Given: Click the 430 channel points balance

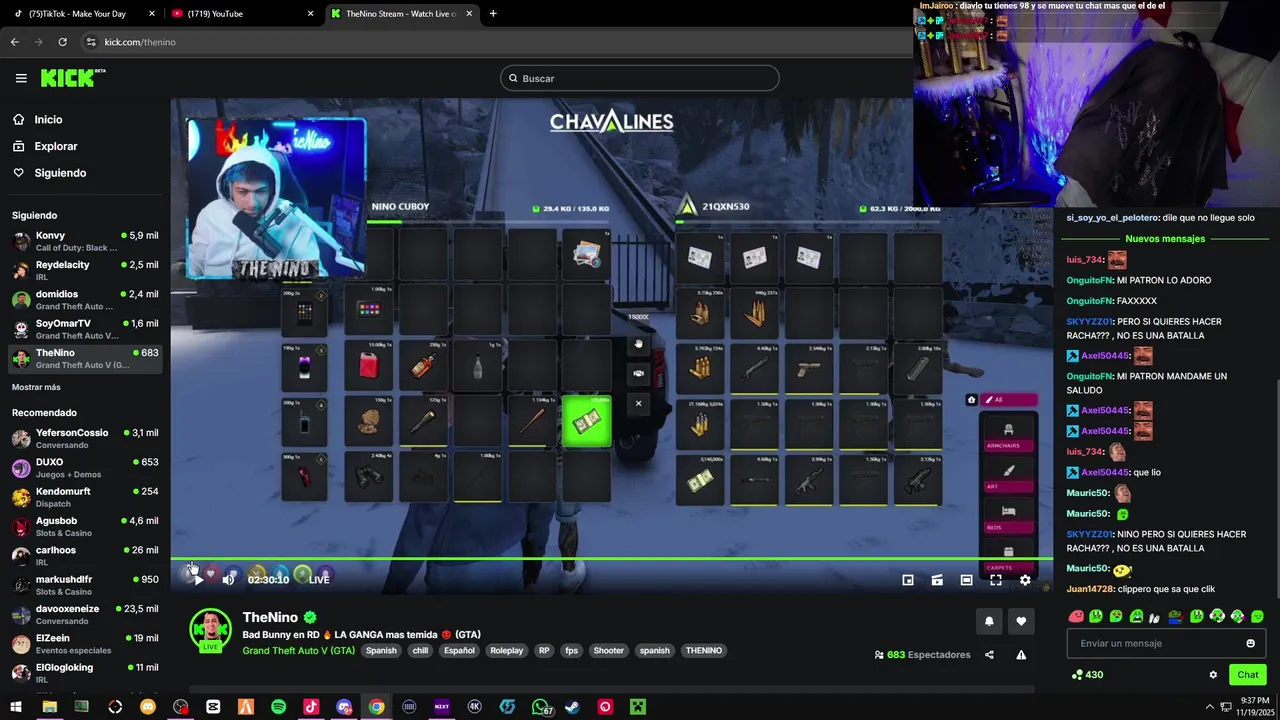Looking at the screenshot, I should (x=1087, y=675).
